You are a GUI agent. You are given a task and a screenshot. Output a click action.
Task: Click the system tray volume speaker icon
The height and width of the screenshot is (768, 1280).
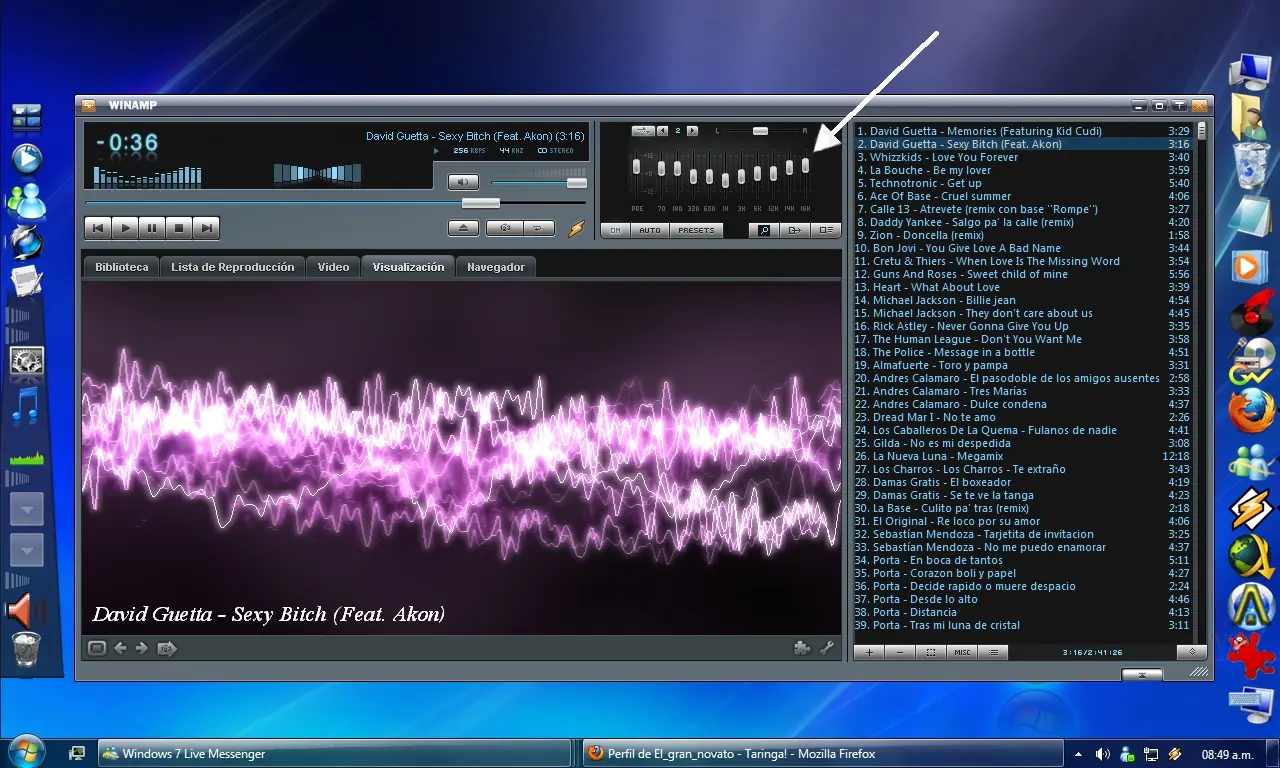(x=1102, y=754)
